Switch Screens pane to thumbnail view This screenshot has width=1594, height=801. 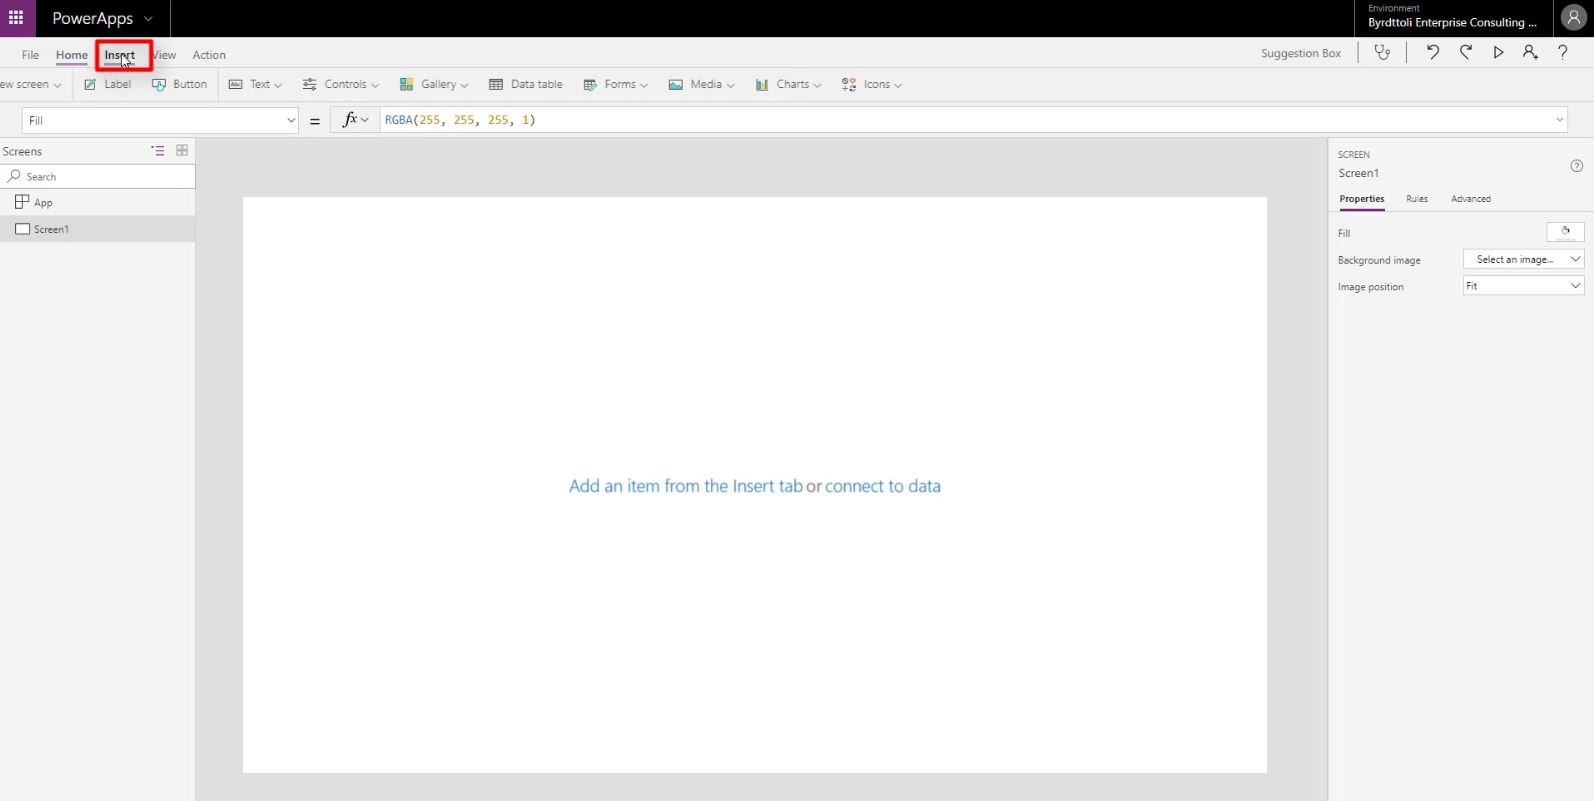(182, 150)
